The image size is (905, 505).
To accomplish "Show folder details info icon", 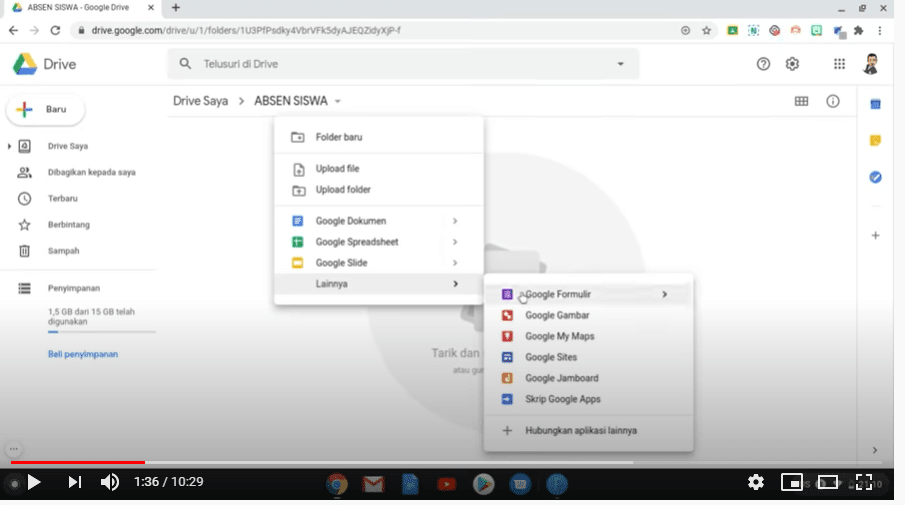I will point(832,101).
